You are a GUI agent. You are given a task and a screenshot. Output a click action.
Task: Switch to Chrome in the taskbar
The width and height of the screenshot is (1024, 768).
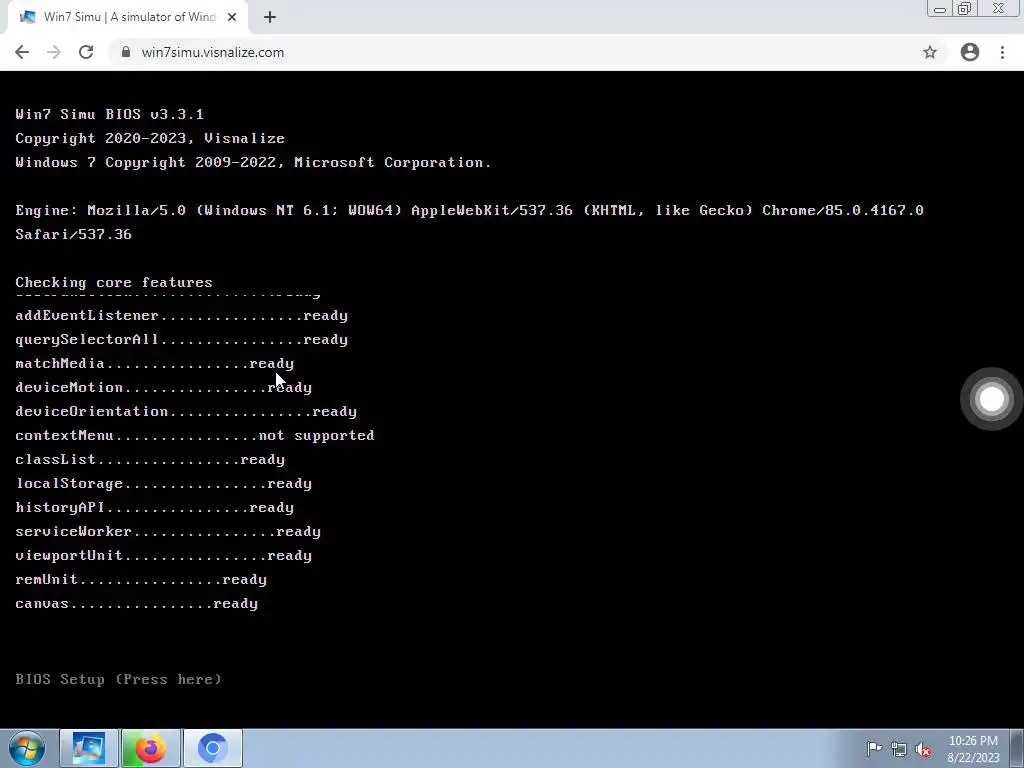[x=213, y=748]
